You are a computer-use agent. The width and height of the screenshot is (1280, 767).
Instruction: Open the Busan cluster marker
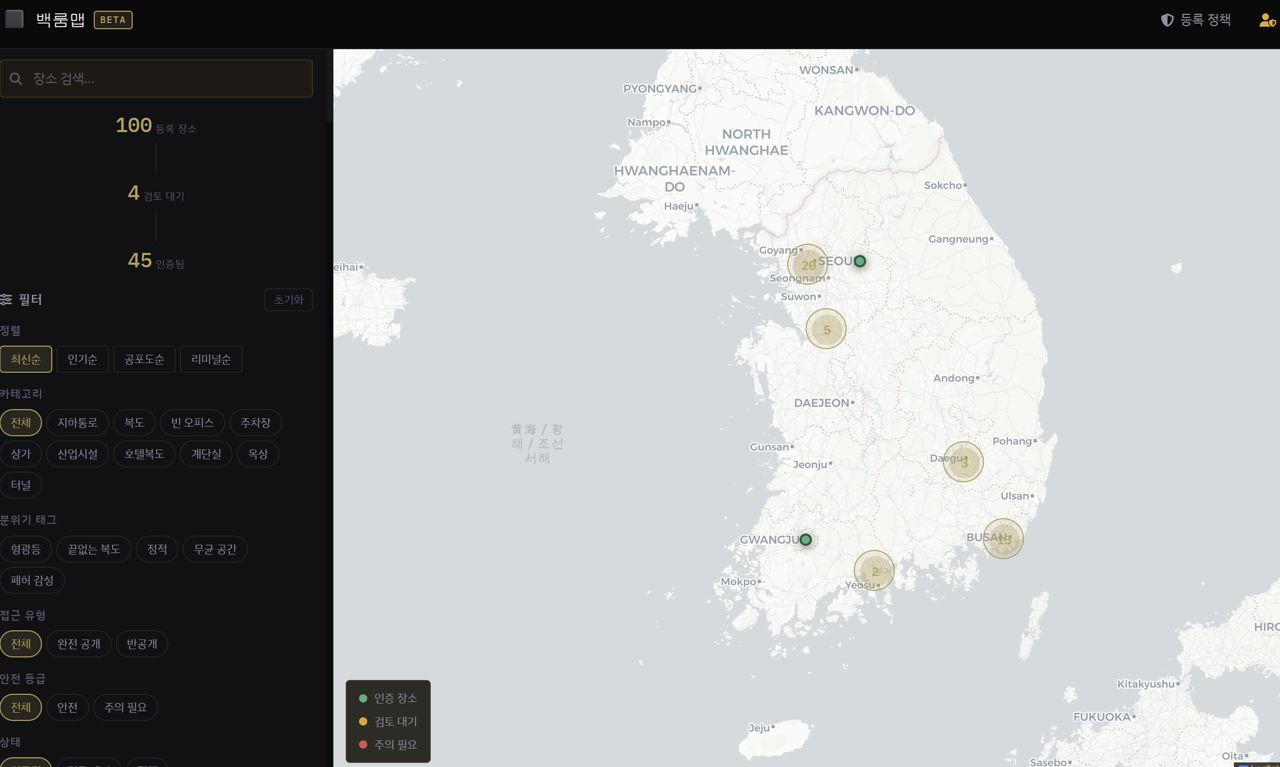click(1003, 539)
